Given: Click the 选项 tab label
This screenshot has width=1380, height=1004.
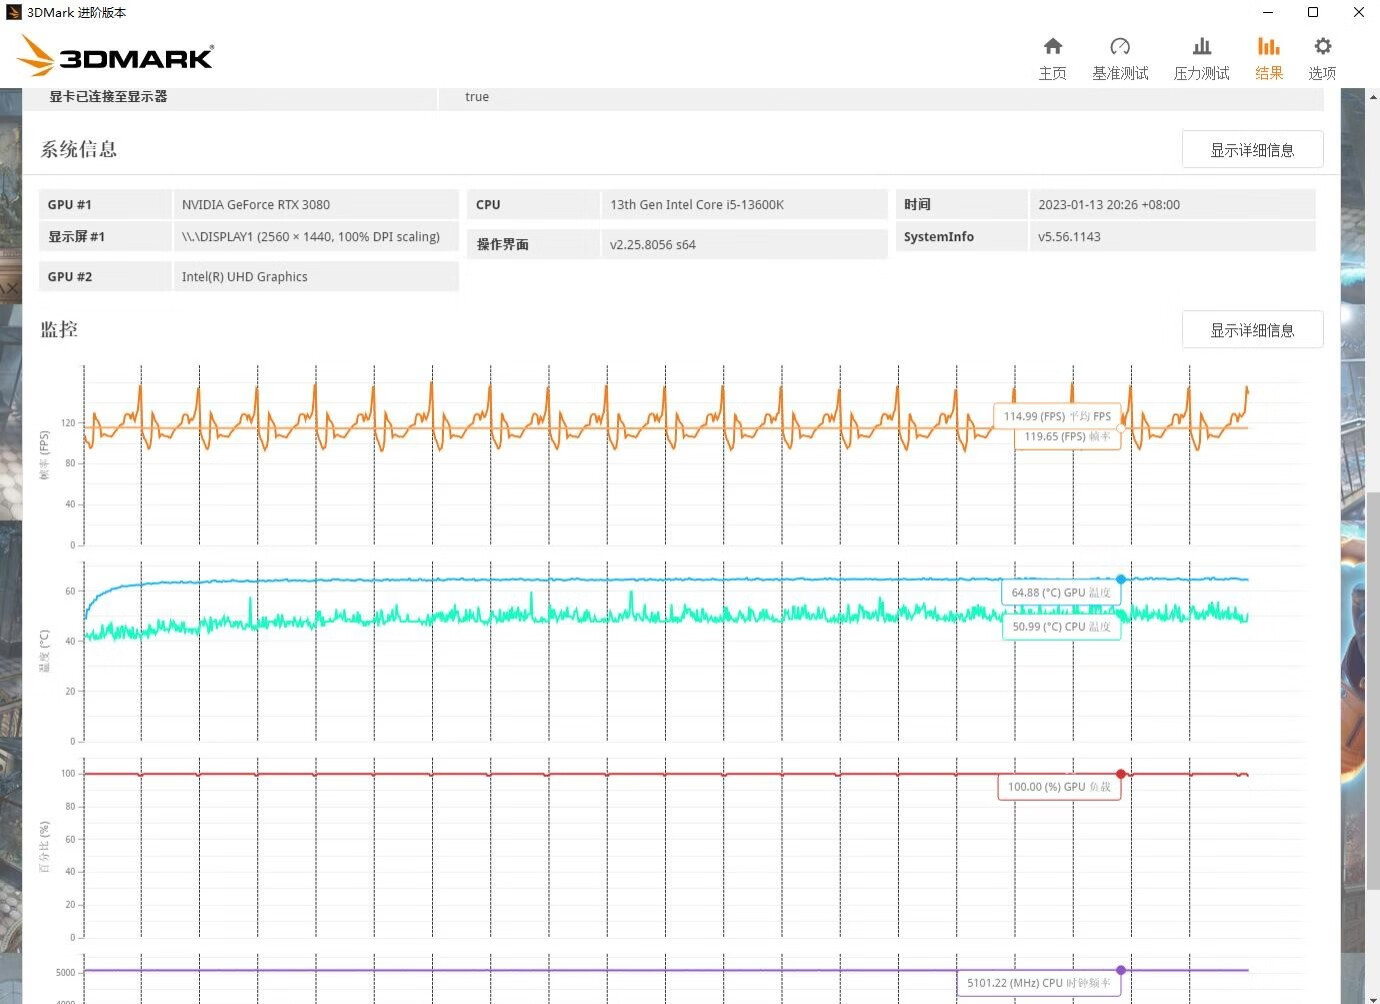Looking at the screenshot, I should [x=1322, y=73].
